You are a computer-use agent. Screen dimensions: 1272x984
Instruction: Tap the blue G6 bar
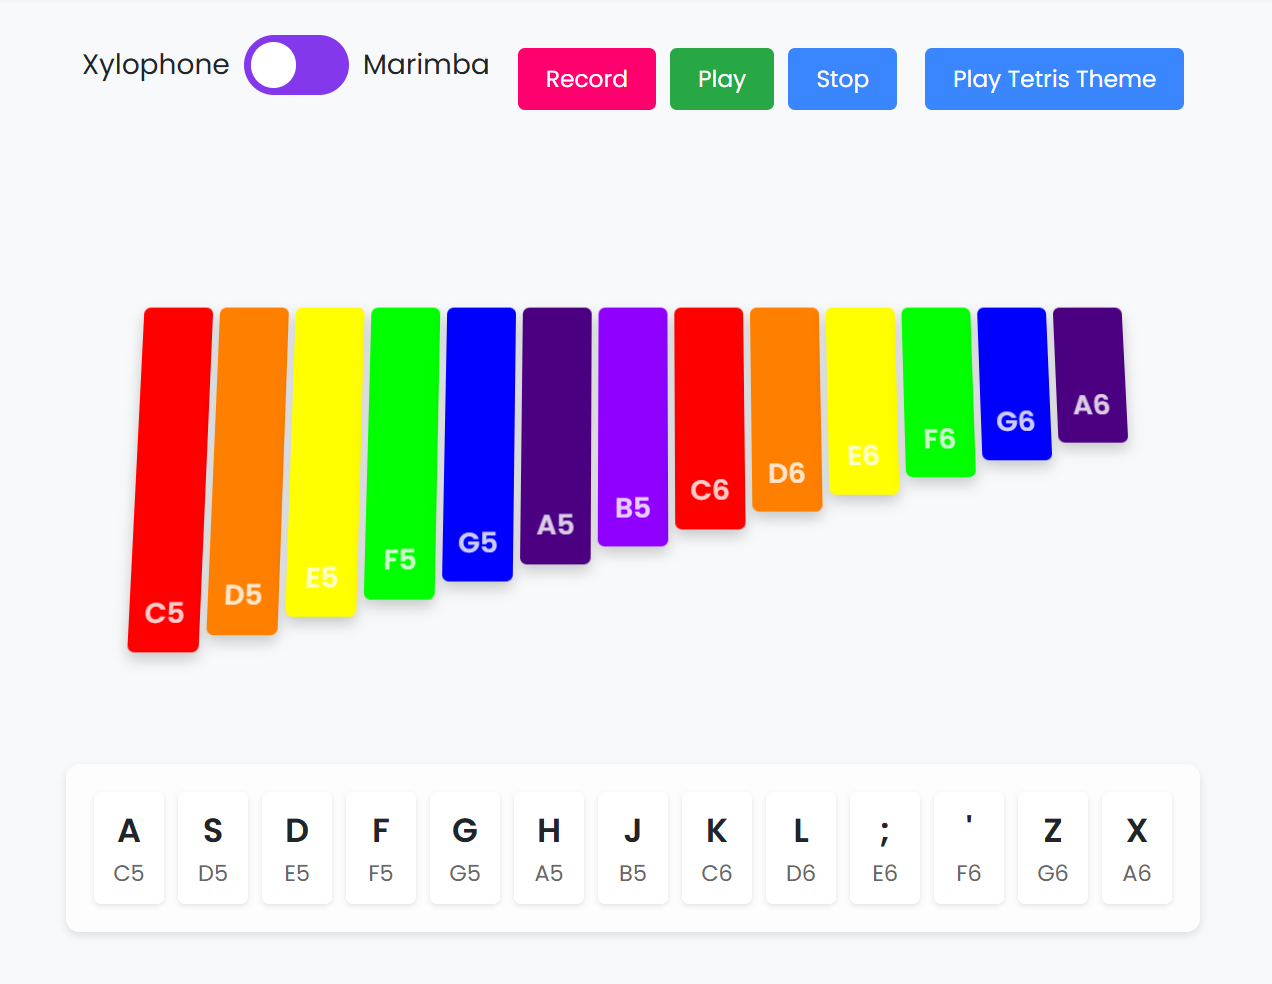click(1014, 384)
